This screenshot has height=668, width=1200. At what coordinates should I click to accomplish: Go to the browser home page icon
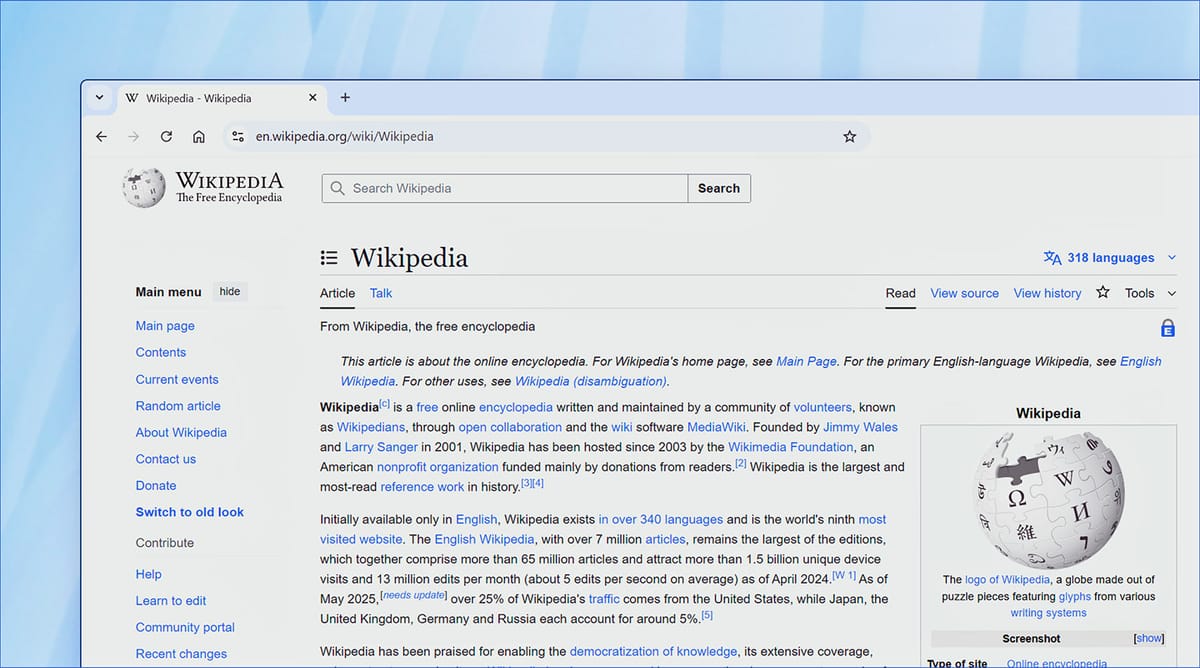click(199, 136)
